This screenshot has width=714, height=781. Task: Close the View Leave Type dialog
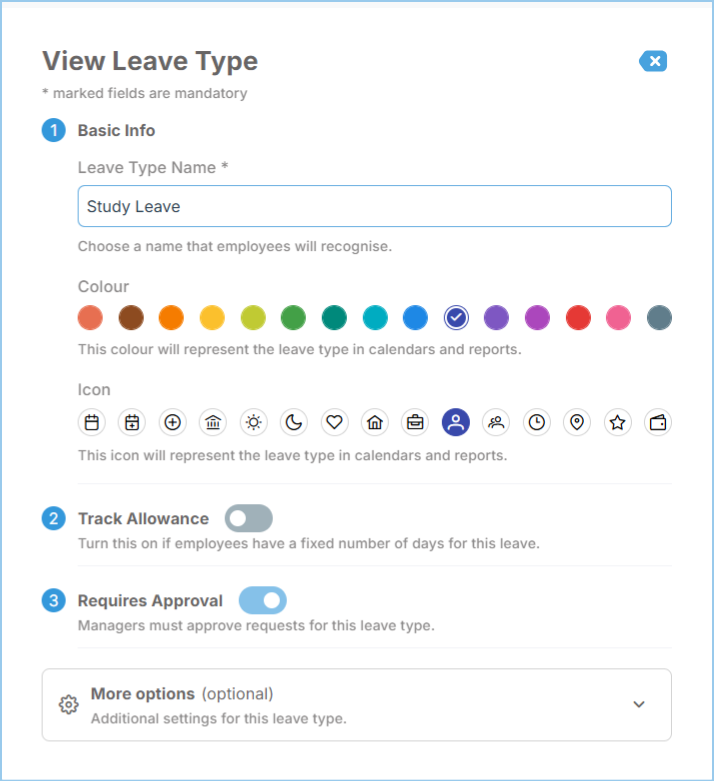point(654,61)
